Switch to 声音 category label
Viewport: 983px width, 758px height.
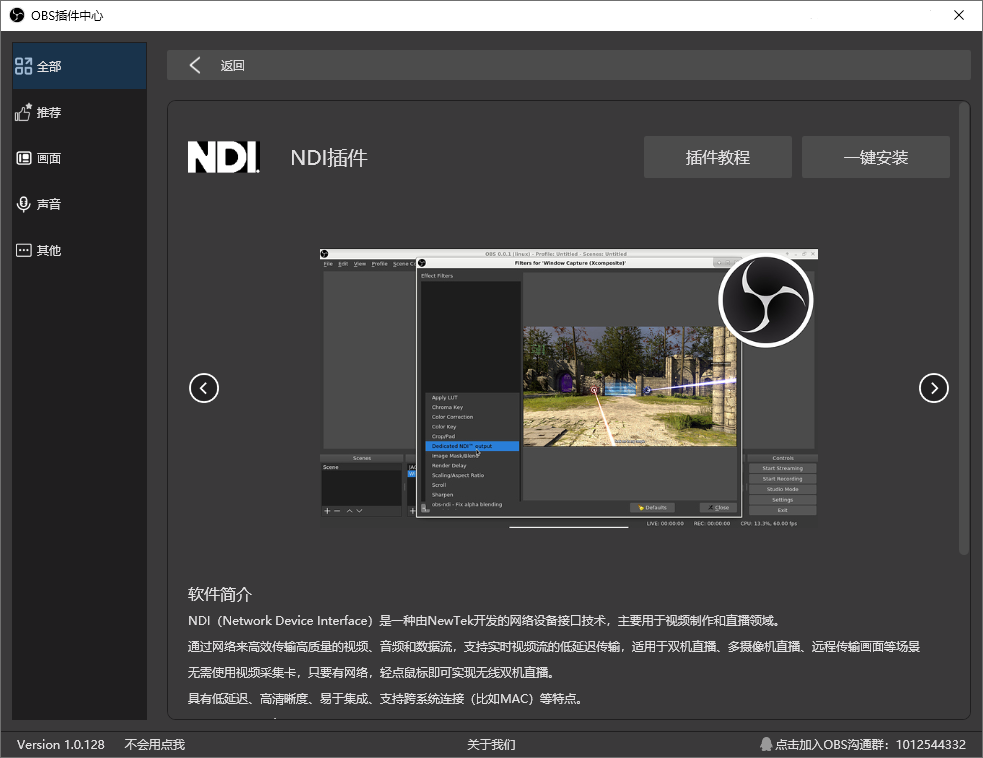[x=49, y=204]
